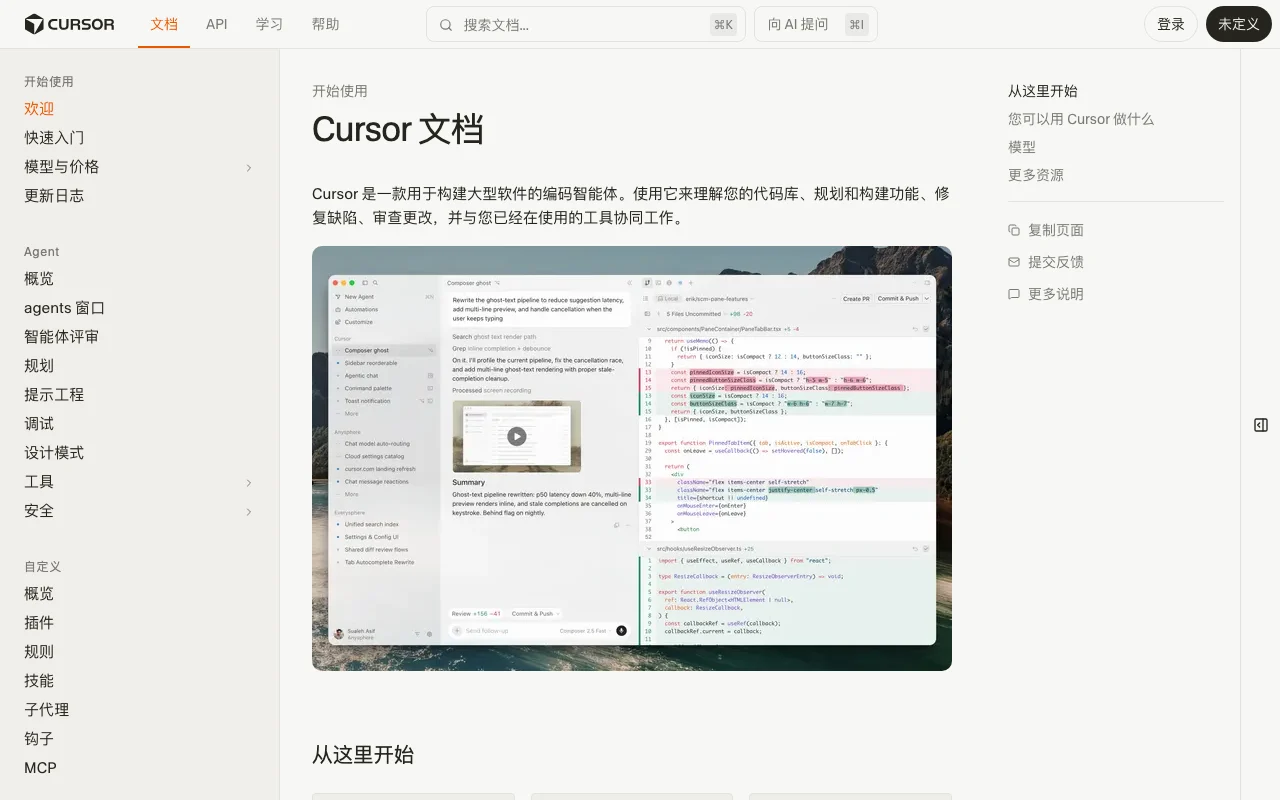Open 规则 sidebar link
This screenshot has width=1280, height=800.
pyautogui.click(x=39, y=652)
